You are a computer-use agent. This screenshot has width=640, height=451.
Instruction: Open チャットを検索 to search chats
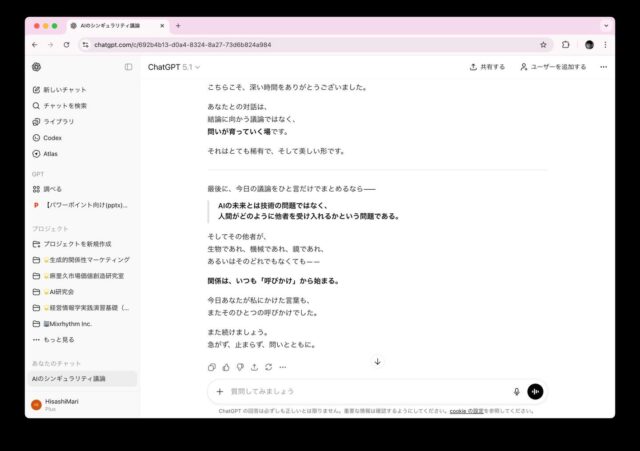(x=60, y=106)
